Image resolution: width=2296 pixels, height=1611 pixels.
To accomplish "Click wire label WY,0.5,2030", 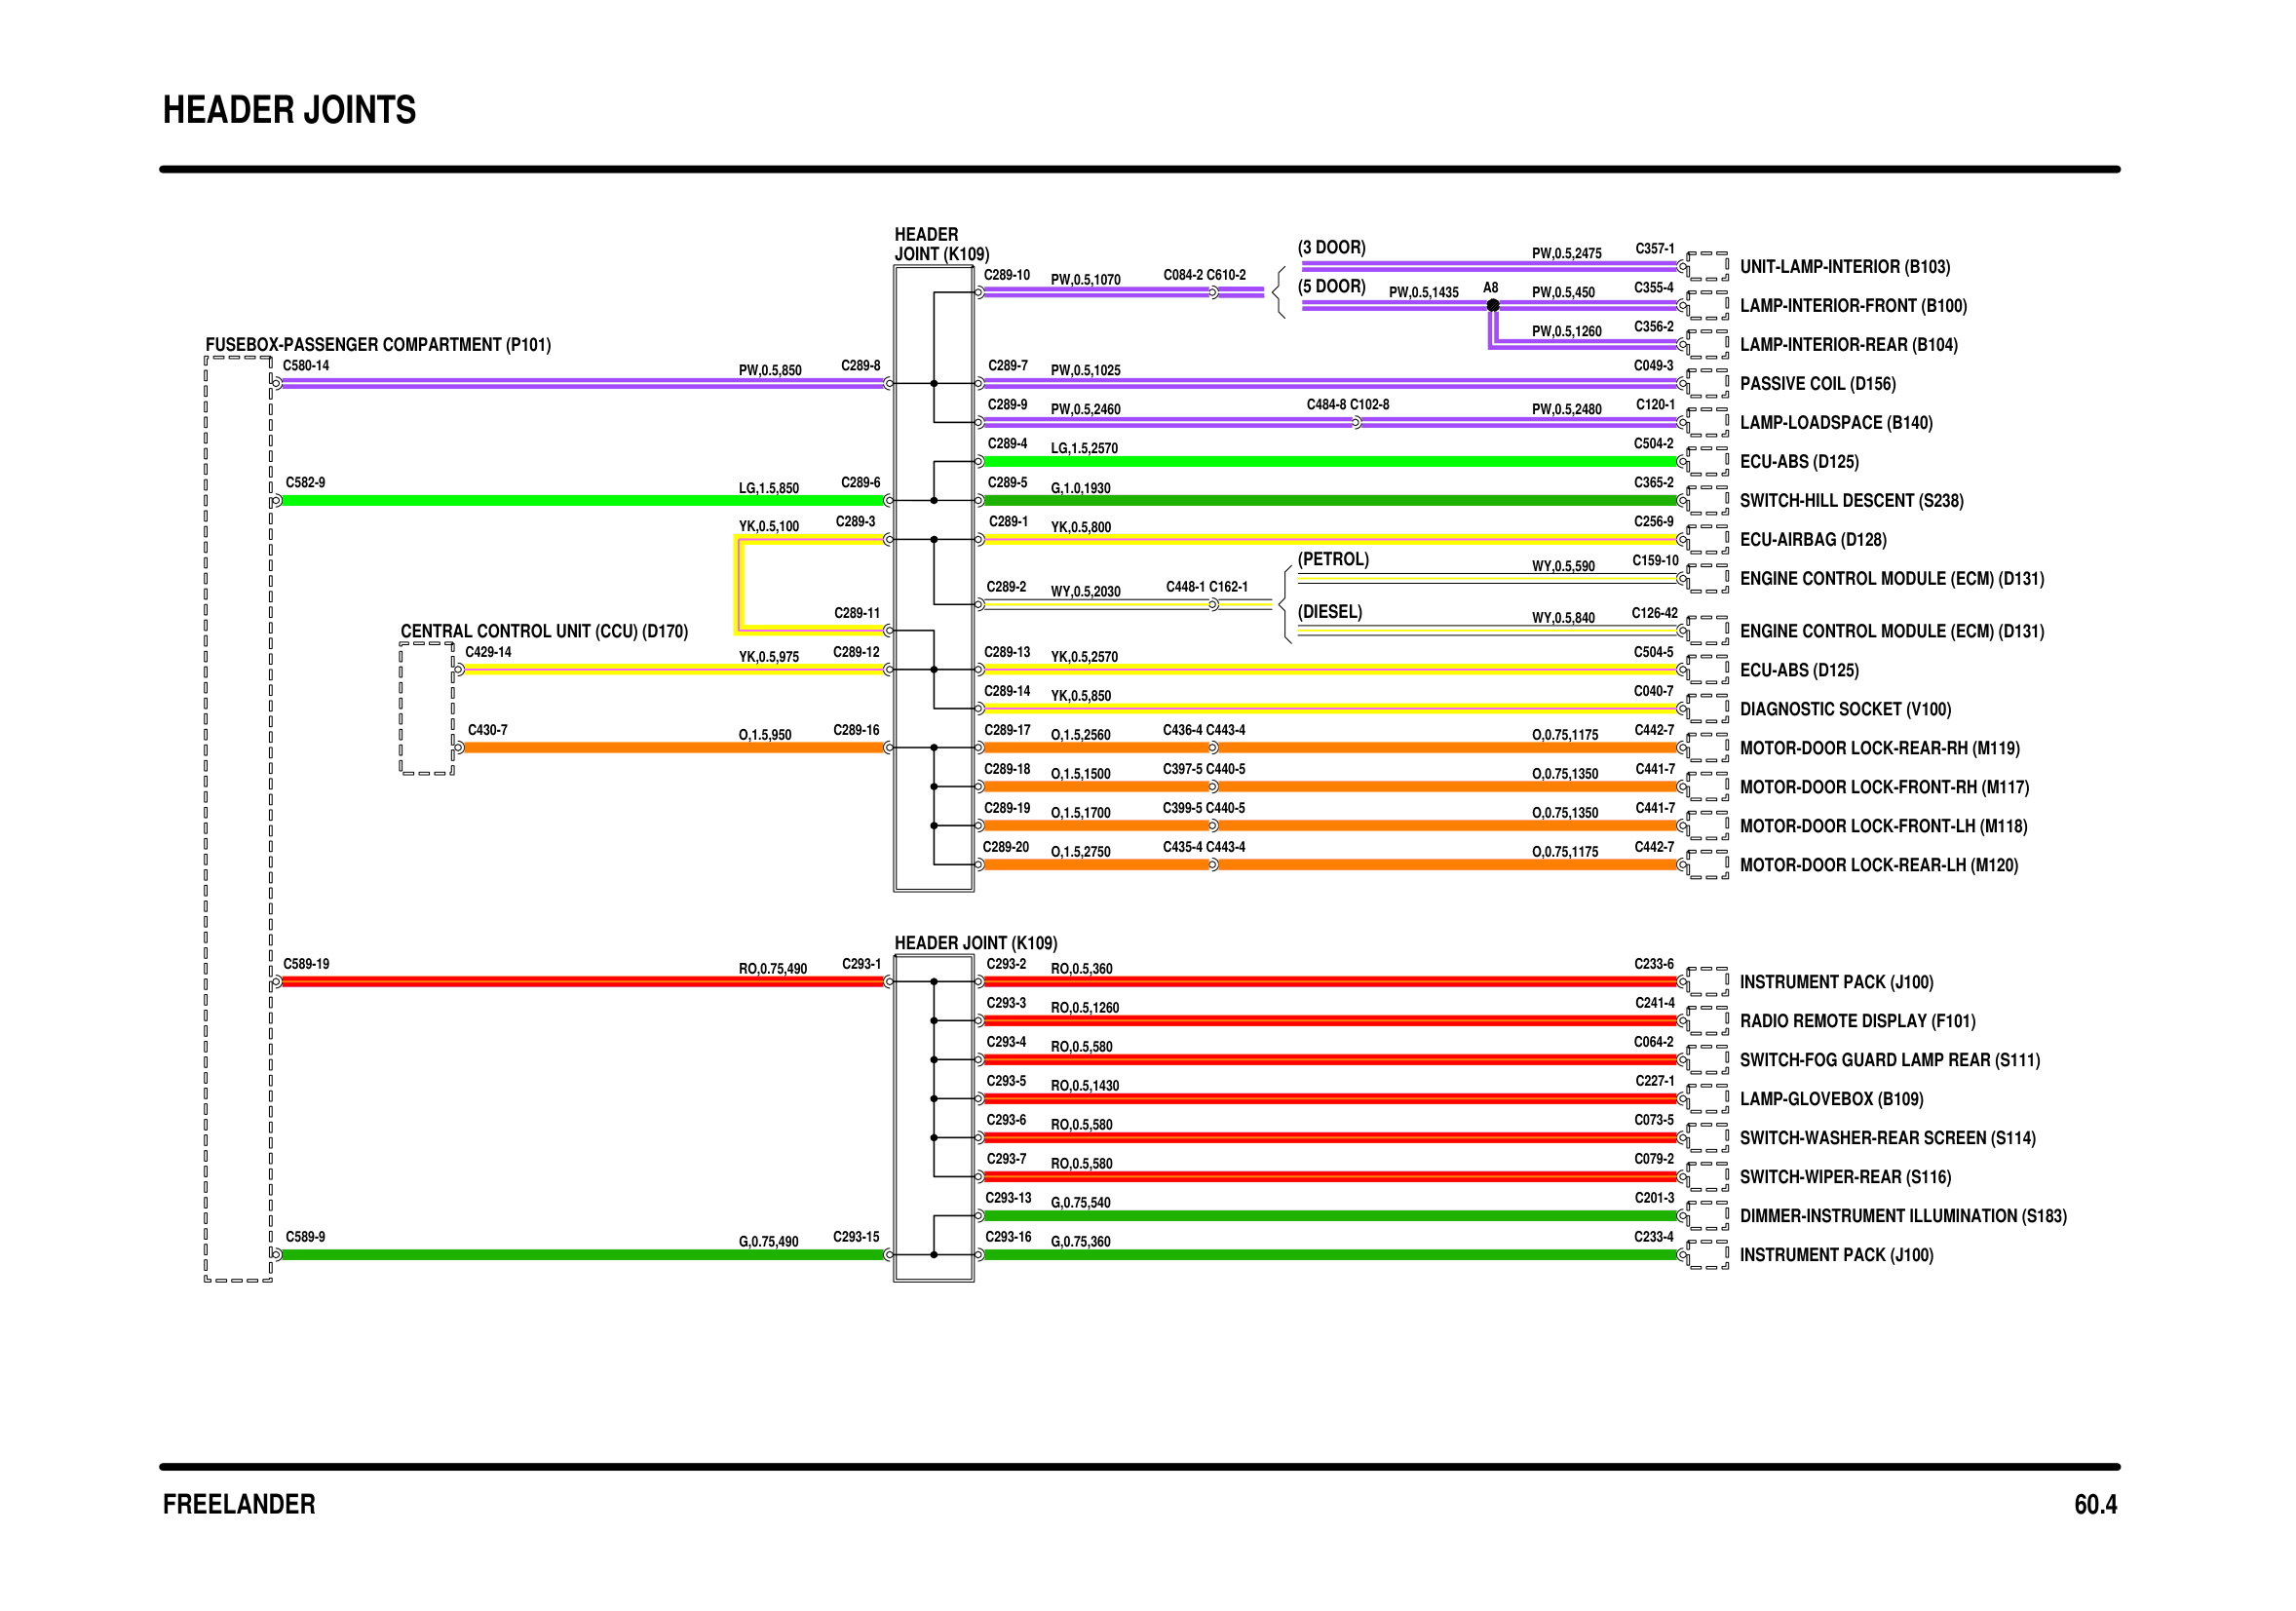I will click(x=1085, y=592).
